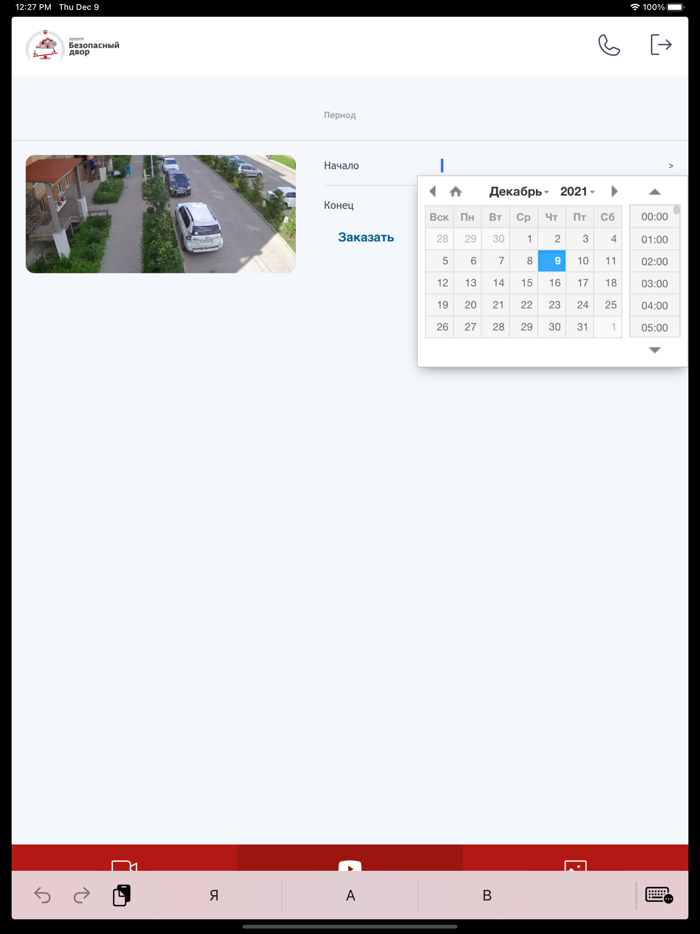The image size is (700, 934).
Task: Jump to today with home icon
Action: click(456, 191)
